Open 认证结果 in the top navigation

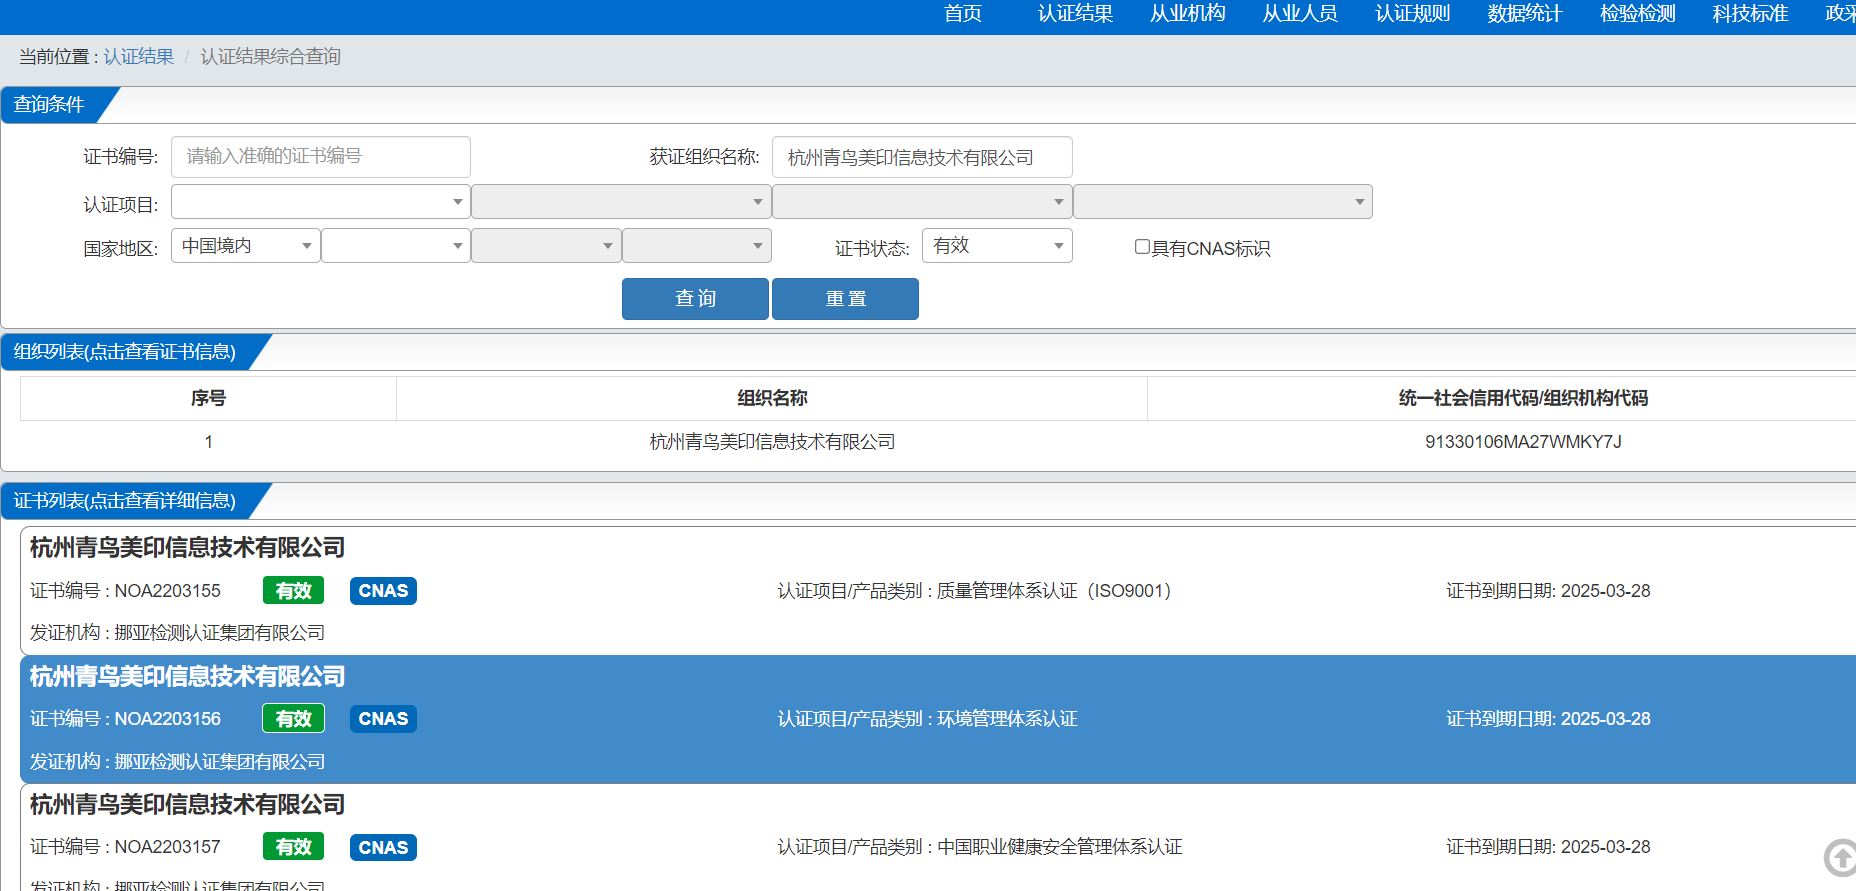pyautogui.click(x=1075, y=14)
